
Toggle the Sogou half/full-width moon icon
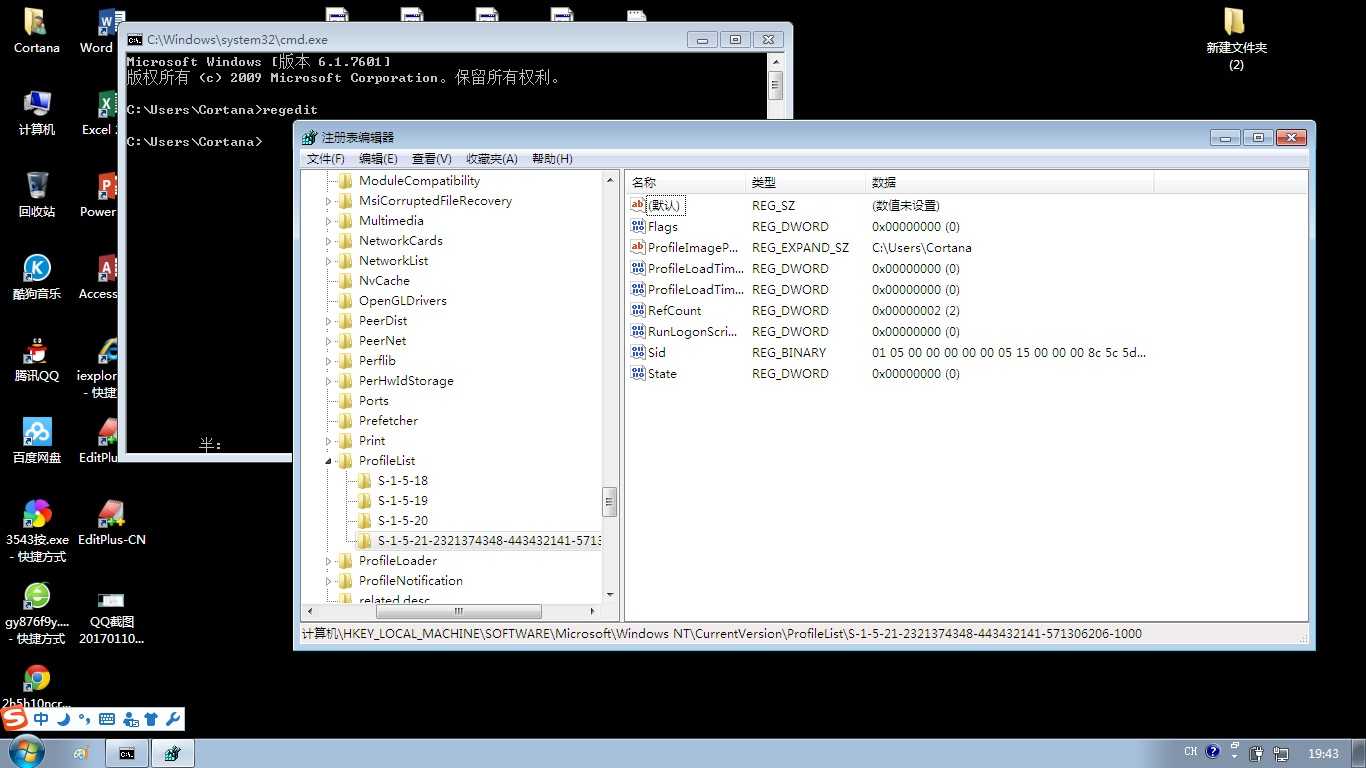point(63,719)
